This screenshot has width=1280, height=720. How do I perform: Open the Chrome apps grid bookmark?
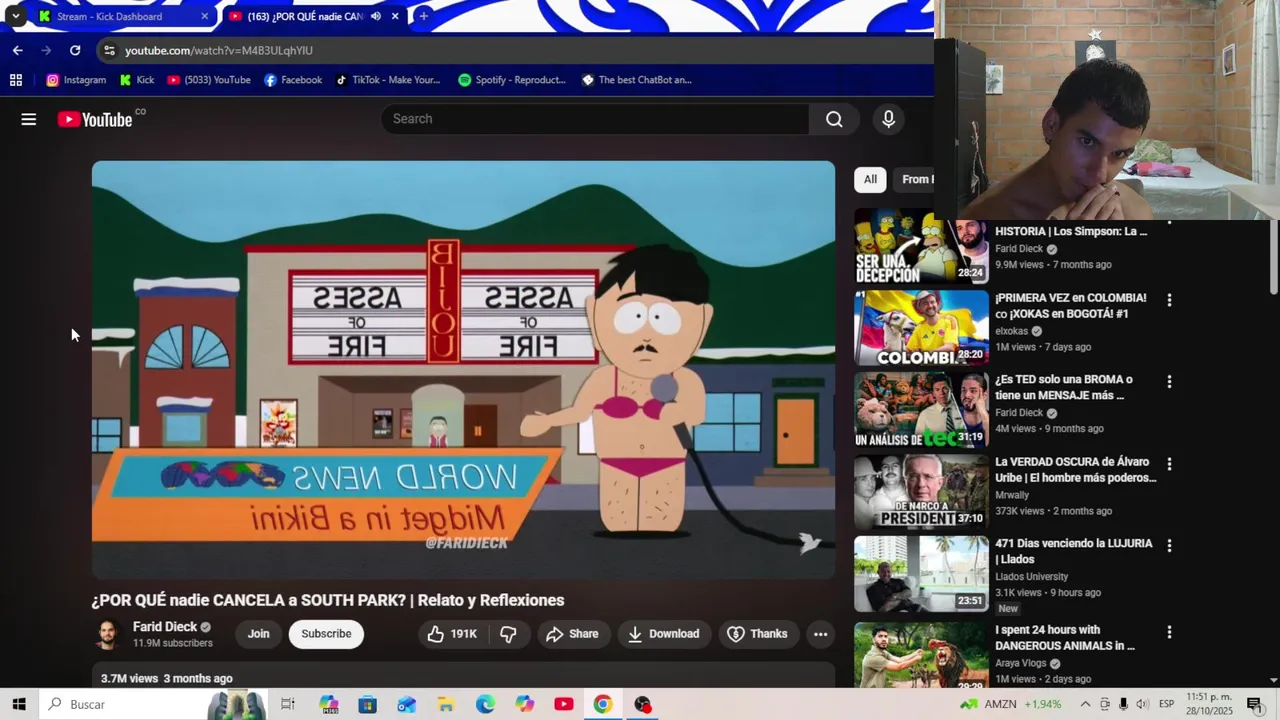click(16, 80)
